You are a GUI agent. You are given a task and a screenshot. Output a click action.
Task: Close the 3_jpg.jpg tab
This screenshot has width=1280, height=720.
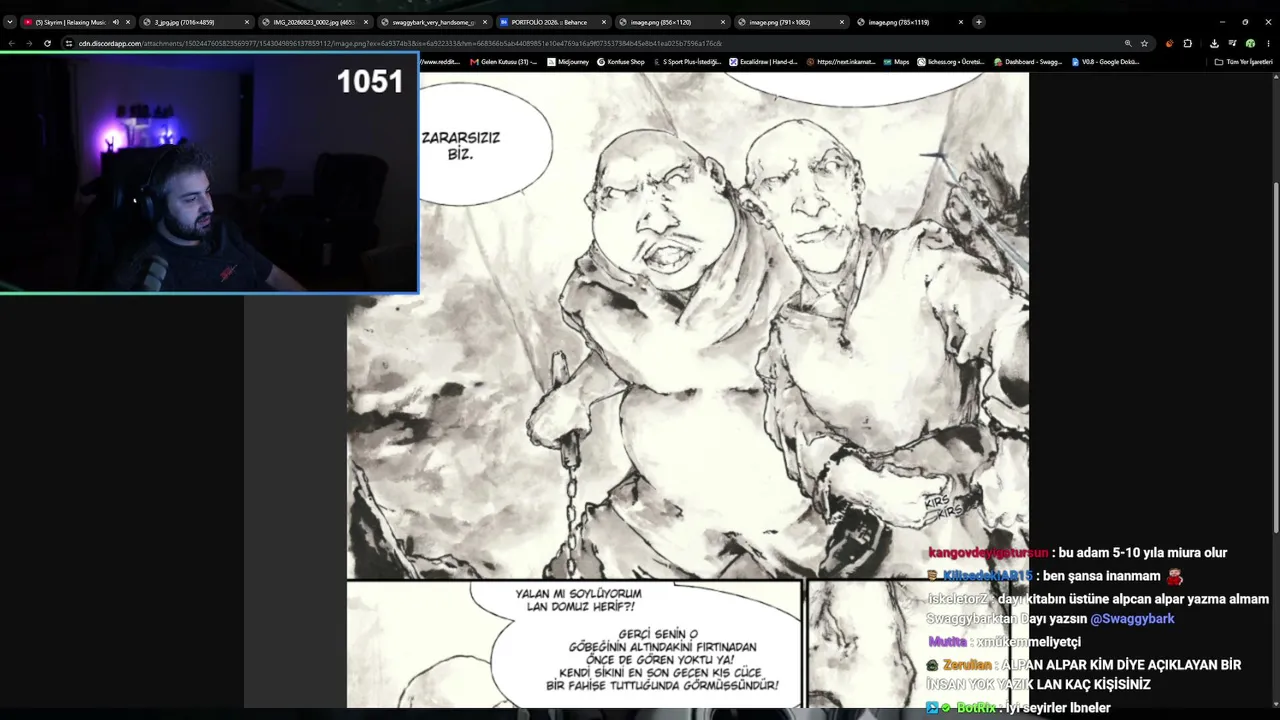pyautogui.click(x=246, y=22)
